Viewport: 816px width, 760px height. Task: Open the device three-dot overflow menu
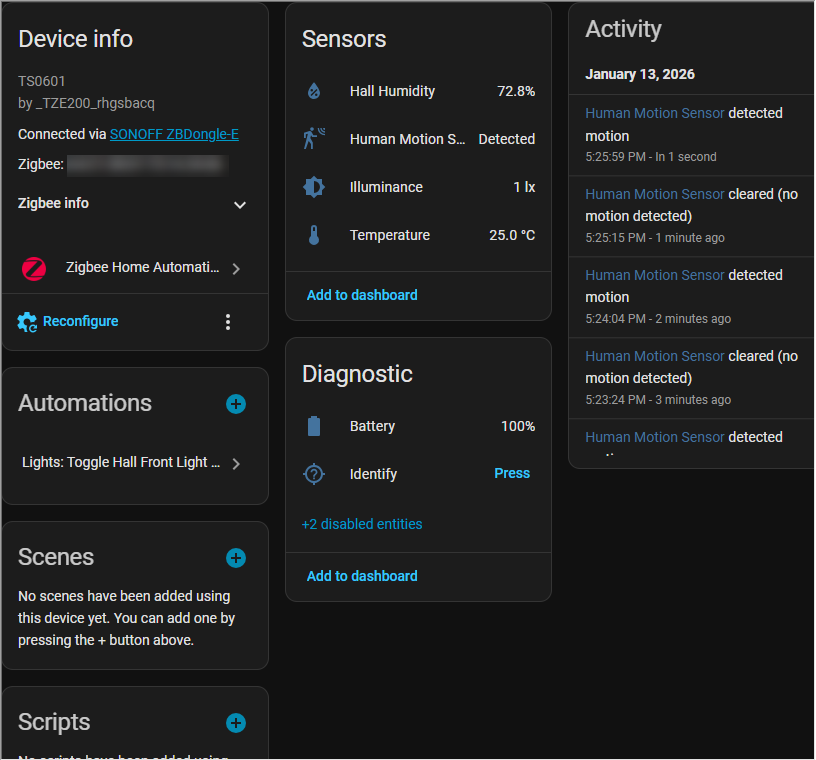click(x=228, y=322)
